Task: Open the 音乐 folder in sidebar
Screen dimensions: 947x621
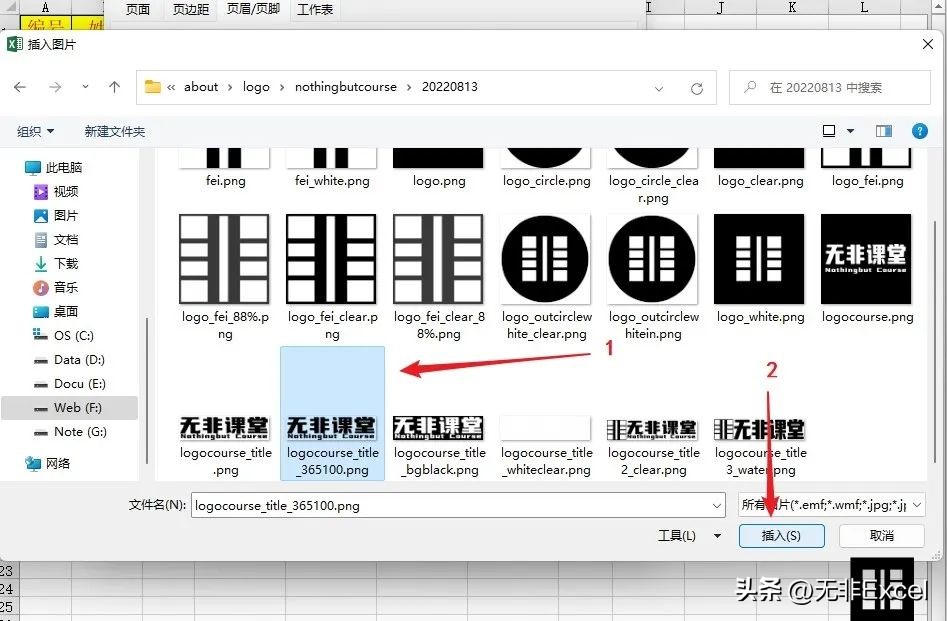Action: [x=56, y=288]
